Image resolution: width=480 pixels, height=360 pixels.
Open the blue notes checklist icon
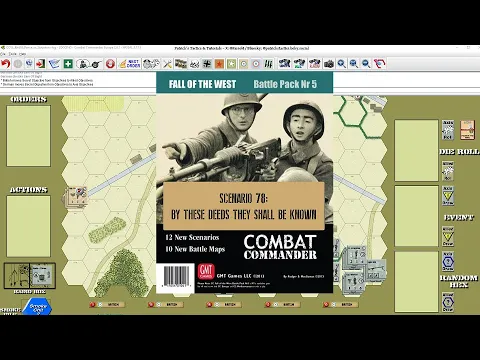[x=54, y=63]
